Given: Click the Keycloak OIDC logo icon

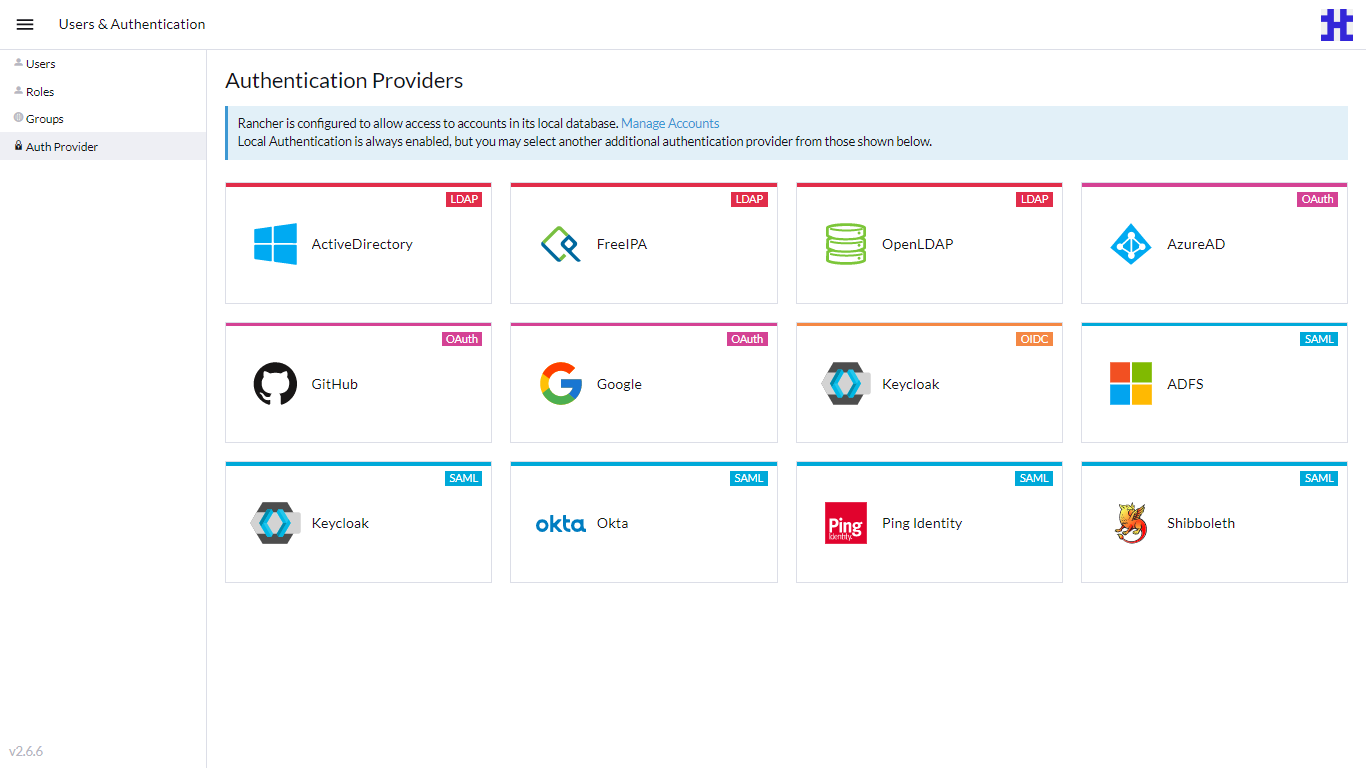Looking at the screenshot, I should coord(846,384).
